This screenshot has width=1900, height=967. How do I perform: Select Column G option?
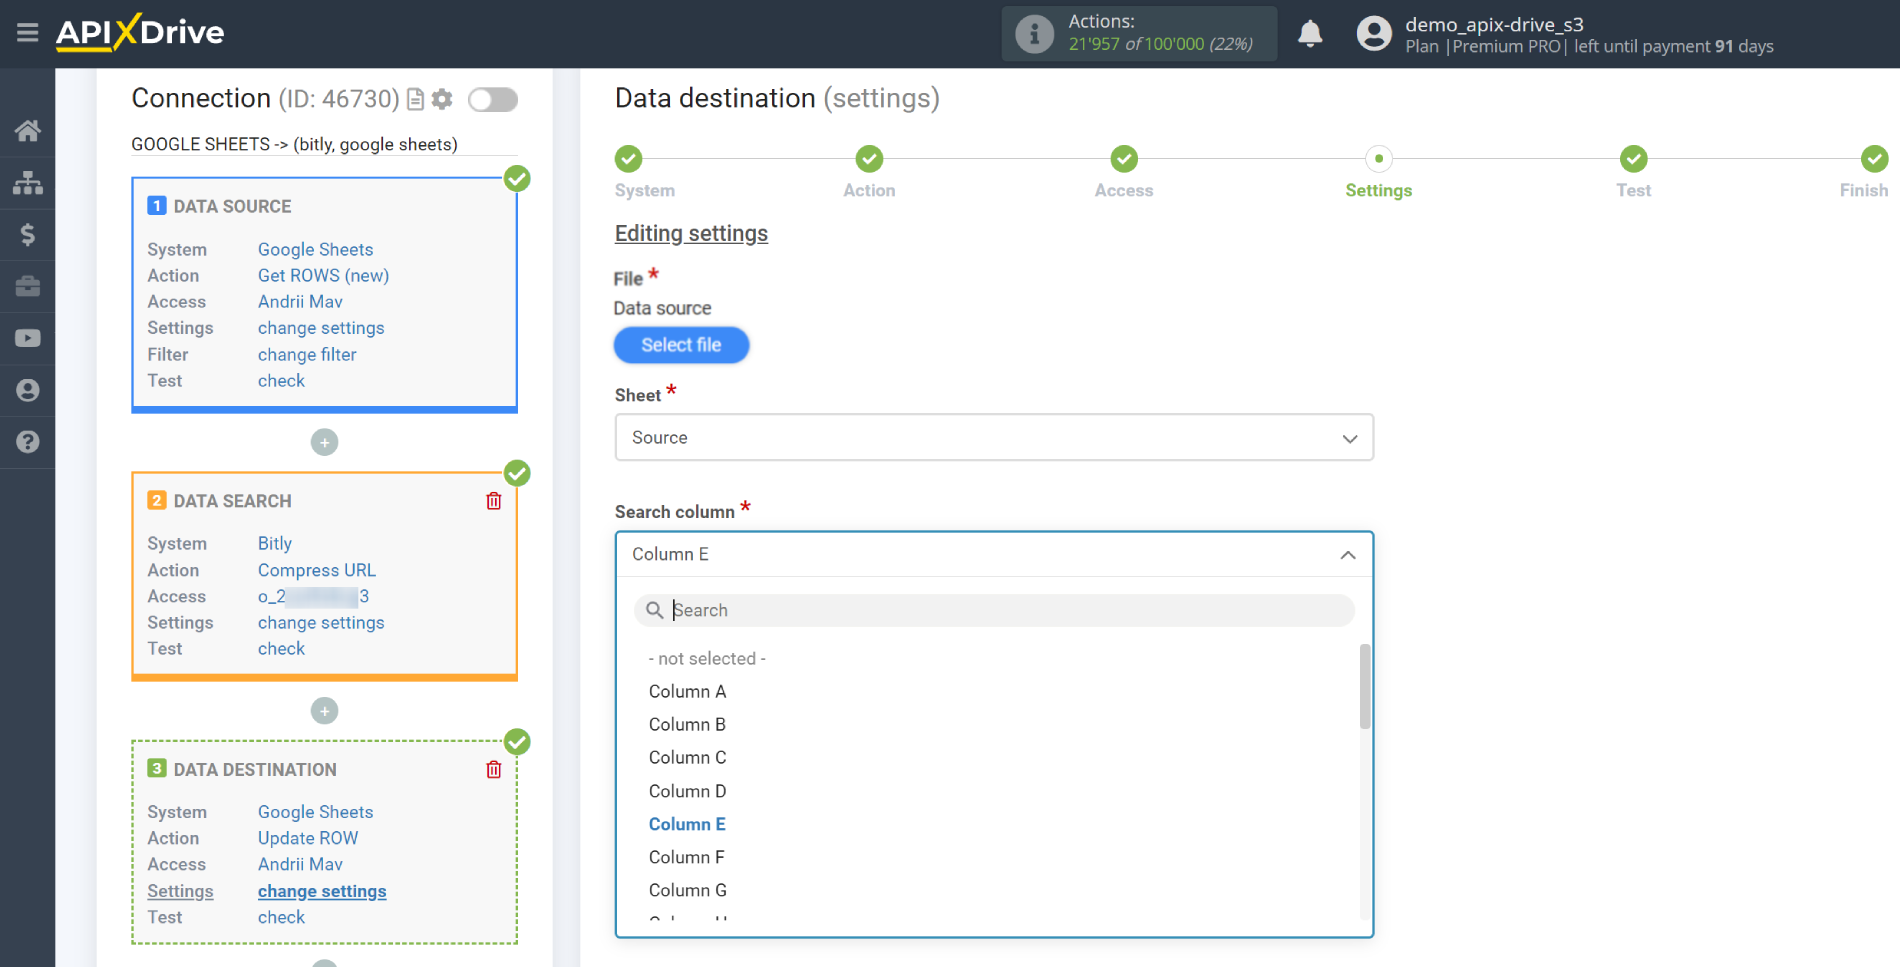[687, 890]
